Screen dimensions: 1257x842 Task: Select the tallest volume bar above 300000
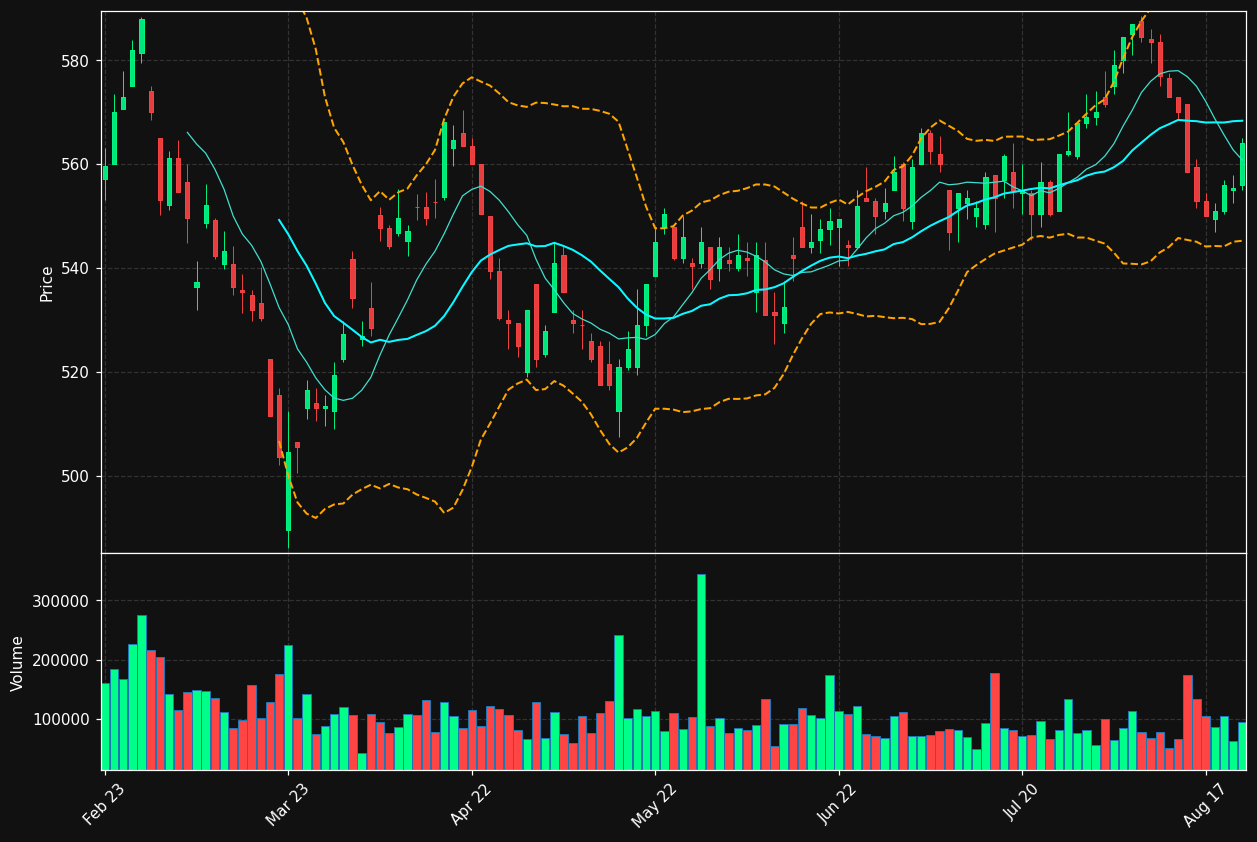click(701, 672)
